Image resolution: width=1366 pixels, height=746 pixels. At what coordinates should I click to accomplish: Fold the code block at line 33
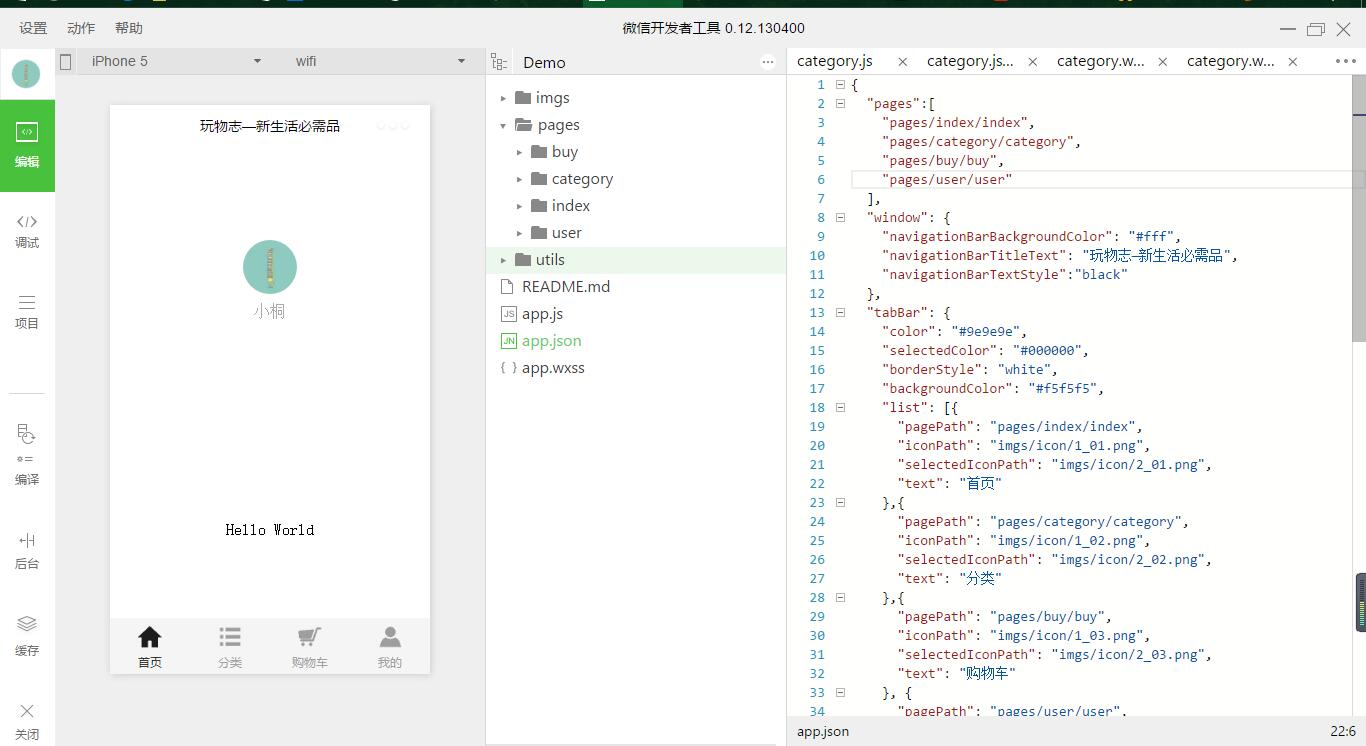point(840,692)
